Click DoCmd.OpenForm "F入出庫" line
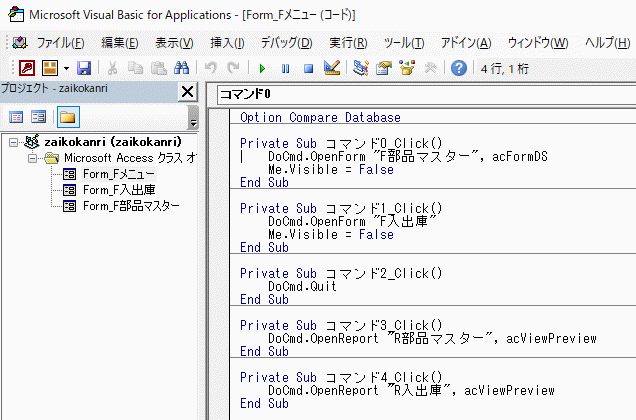 coord(352,221)
